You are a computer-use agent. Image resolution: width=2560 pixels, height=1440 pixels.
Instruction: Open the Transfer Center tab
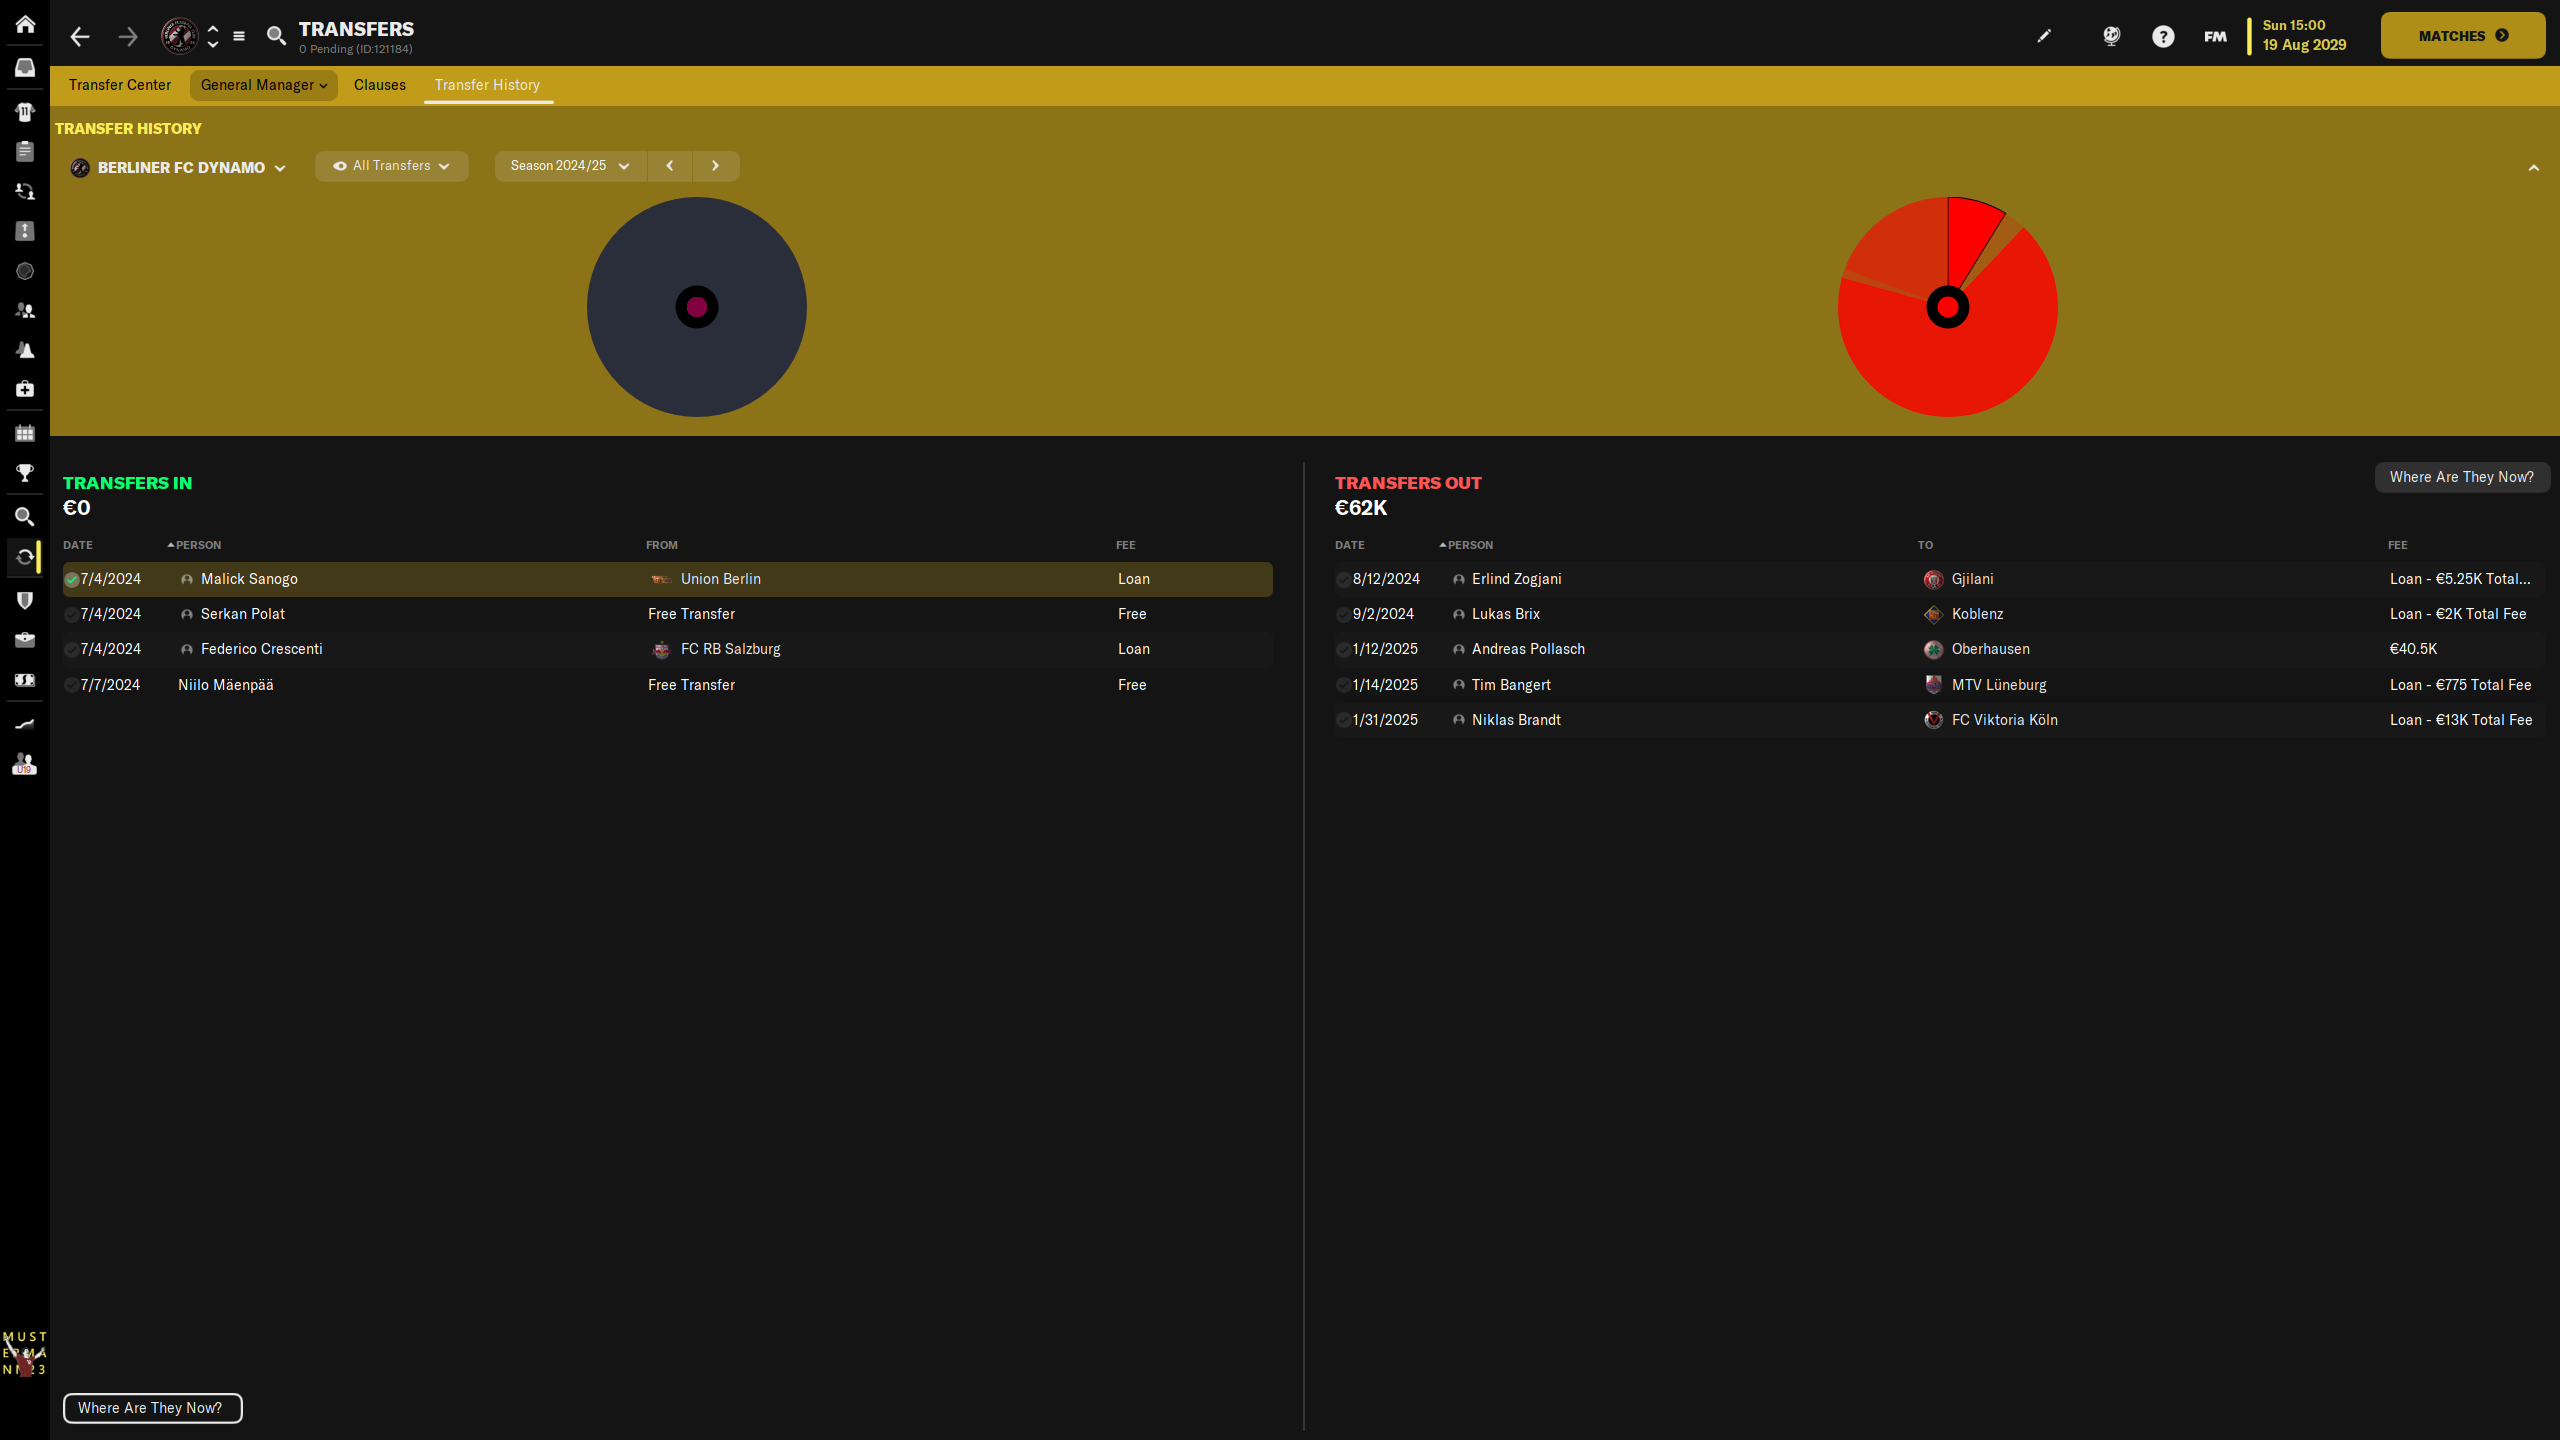pyautogui.click(x=119, y=85)
